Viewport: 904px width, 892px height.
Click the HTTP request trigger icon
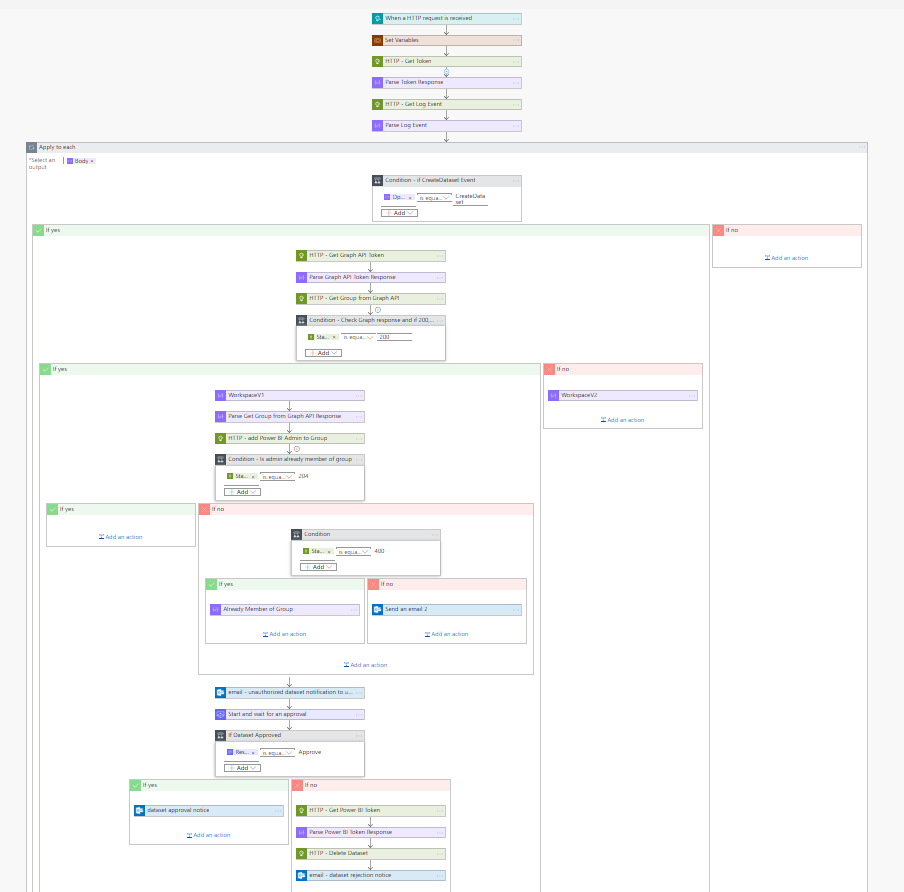pyautogui.click(x=377, y=19)
